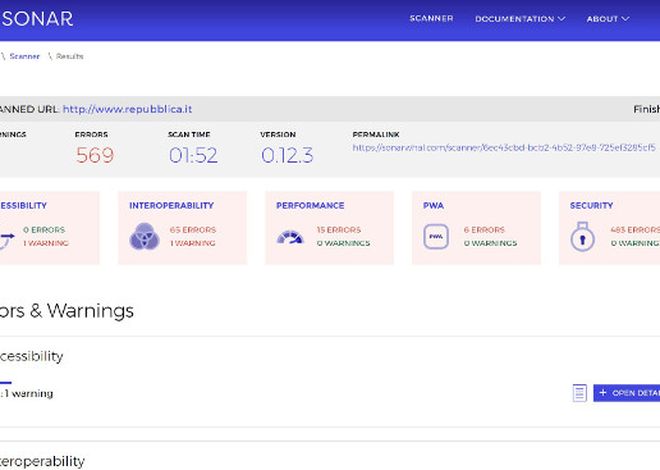Click the 569 errors count

point(95,155)
